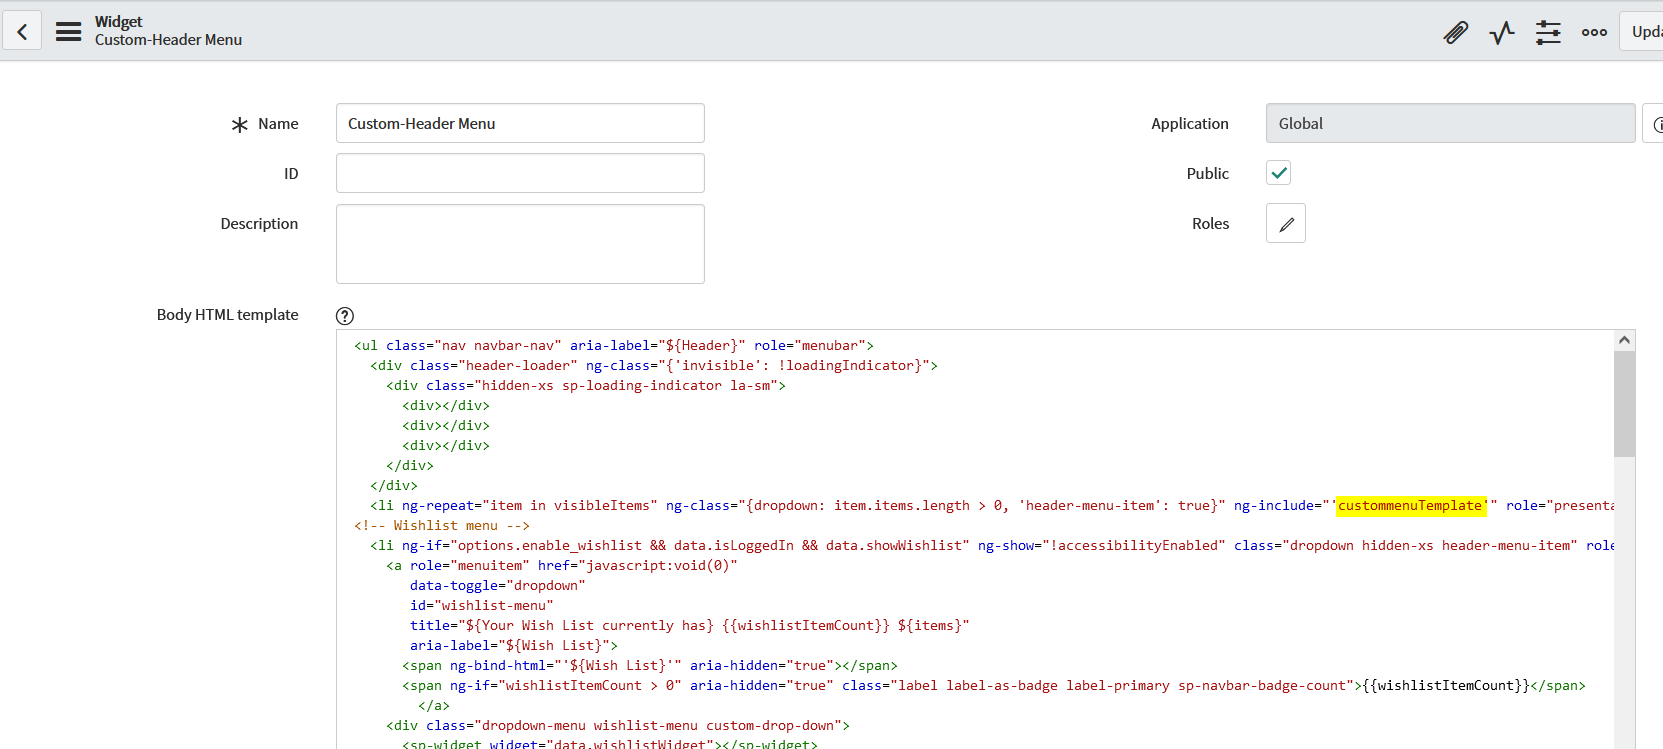The image size is (1663, 749).
Task: Edit Roles with the pencil button
Action: tap(1286, 223)
